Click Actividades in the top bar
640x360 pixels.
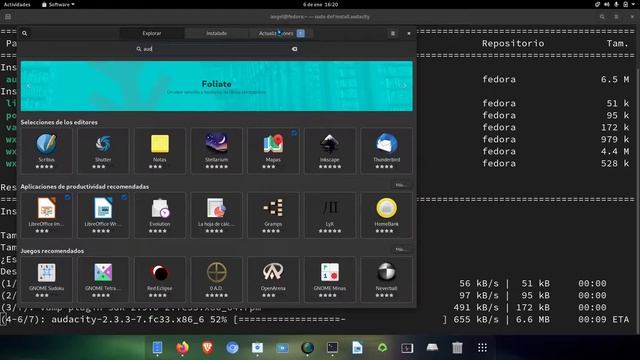tap(17, 4)
